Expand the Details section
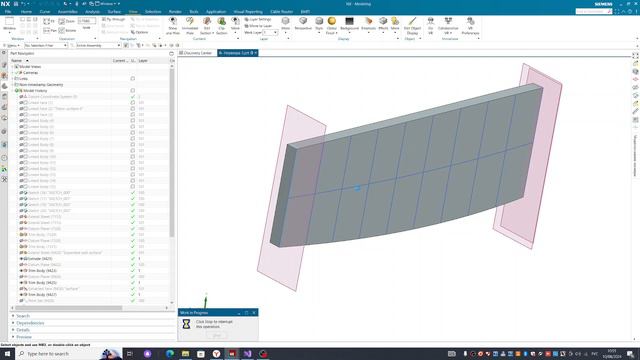The height and width of the screenshot is (360, 640). point(13,330)
